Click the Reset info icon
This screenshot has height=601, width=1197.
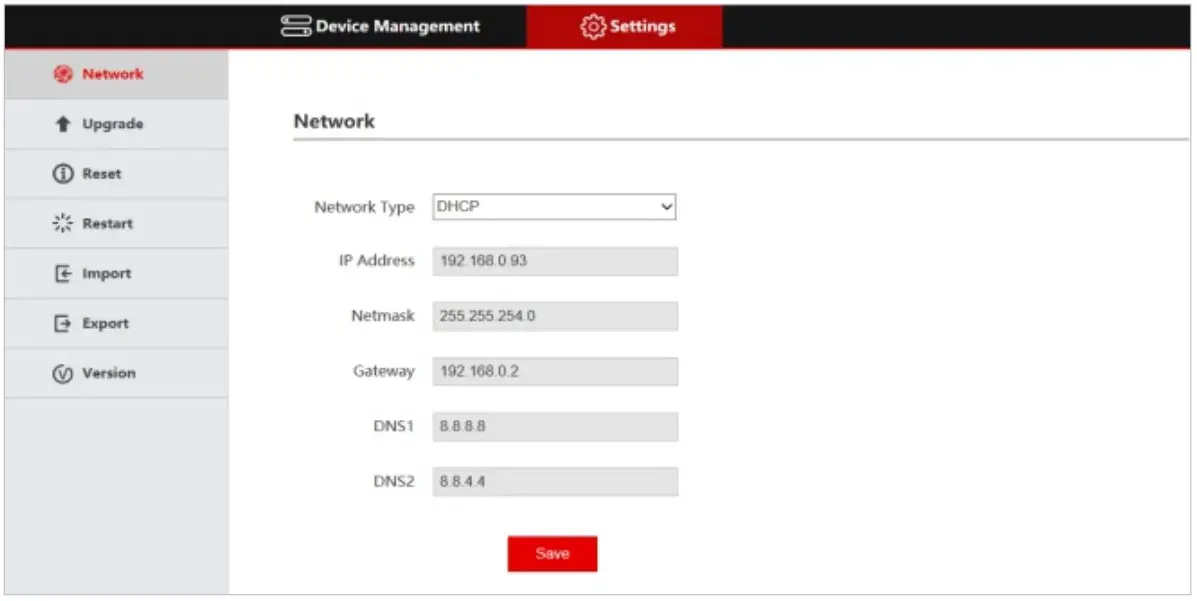[x=65, y=173]
